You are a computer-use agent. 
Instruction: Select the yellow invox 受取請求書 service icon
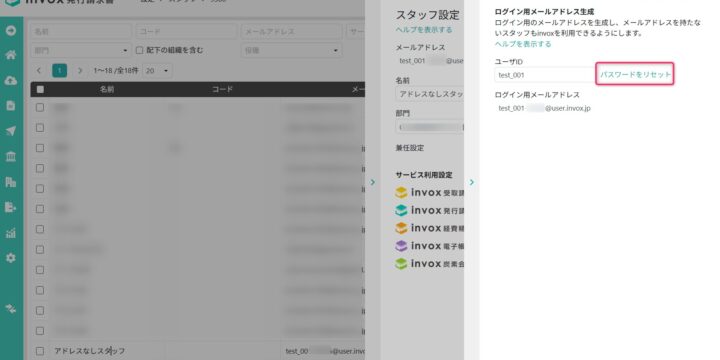[401, 192]
